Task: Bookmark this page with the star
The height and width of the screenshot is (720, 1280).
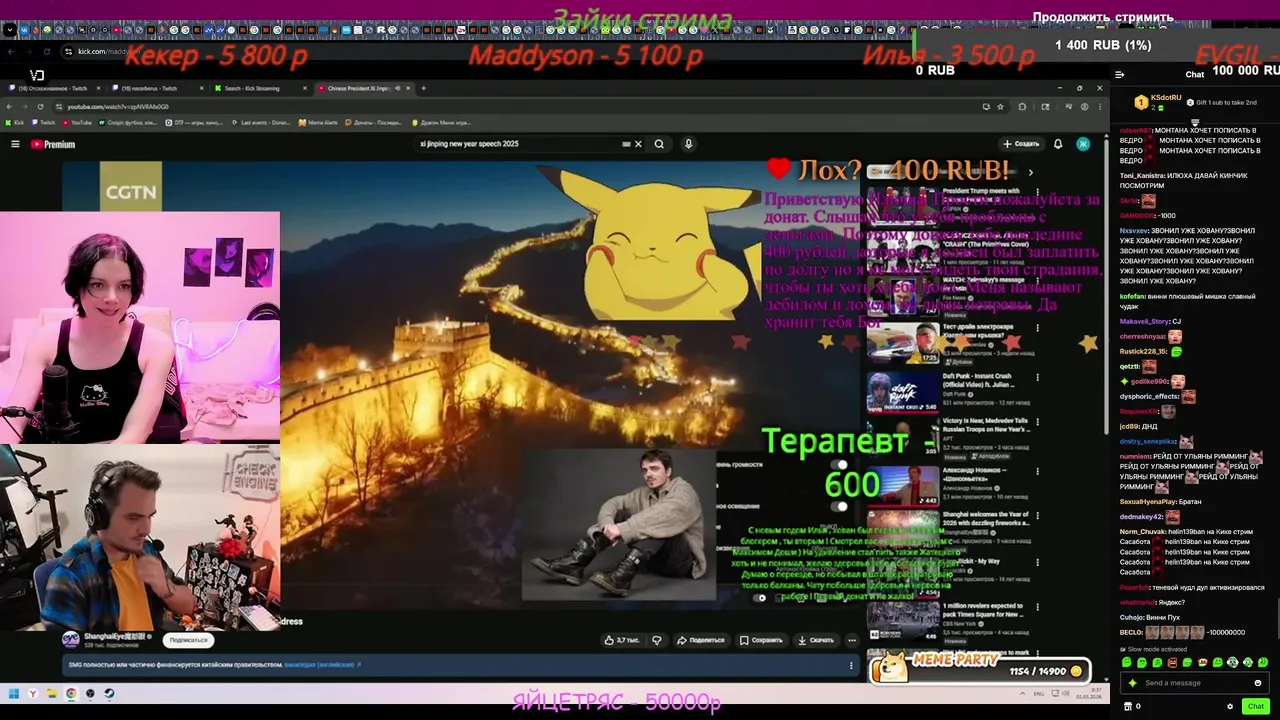Action: [1003, 107]
